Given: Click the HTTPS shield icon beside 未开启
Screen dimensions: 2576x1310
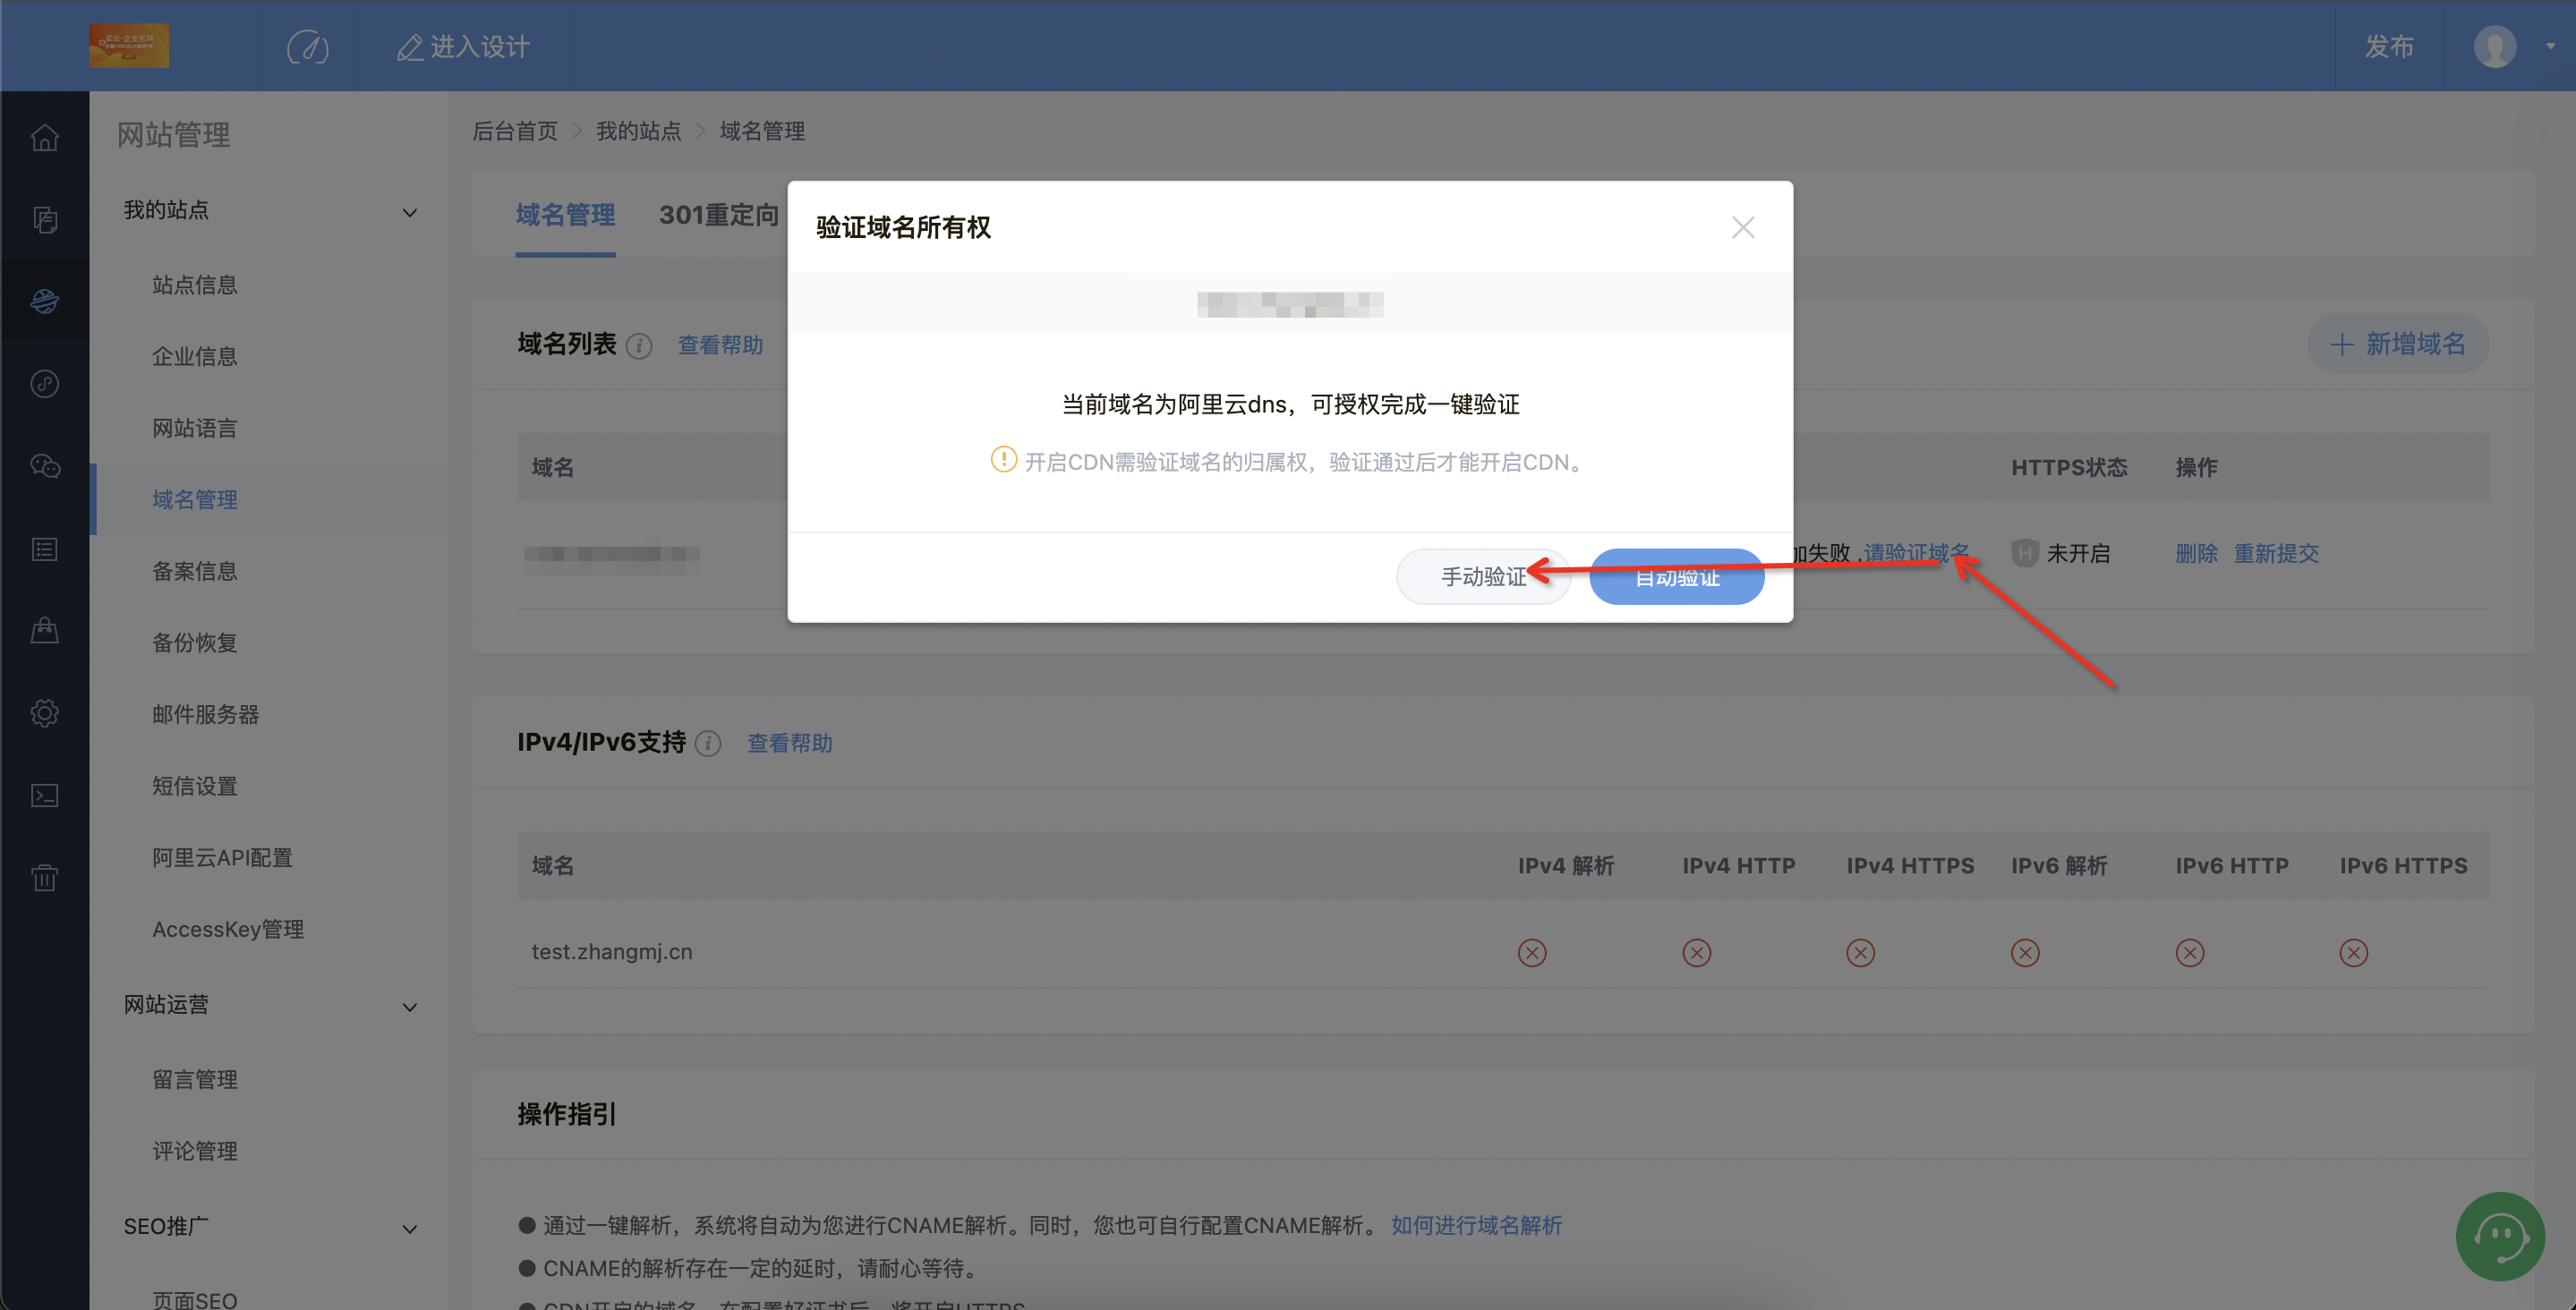Looking at the screenshot, I should (x=2025, y=553).
